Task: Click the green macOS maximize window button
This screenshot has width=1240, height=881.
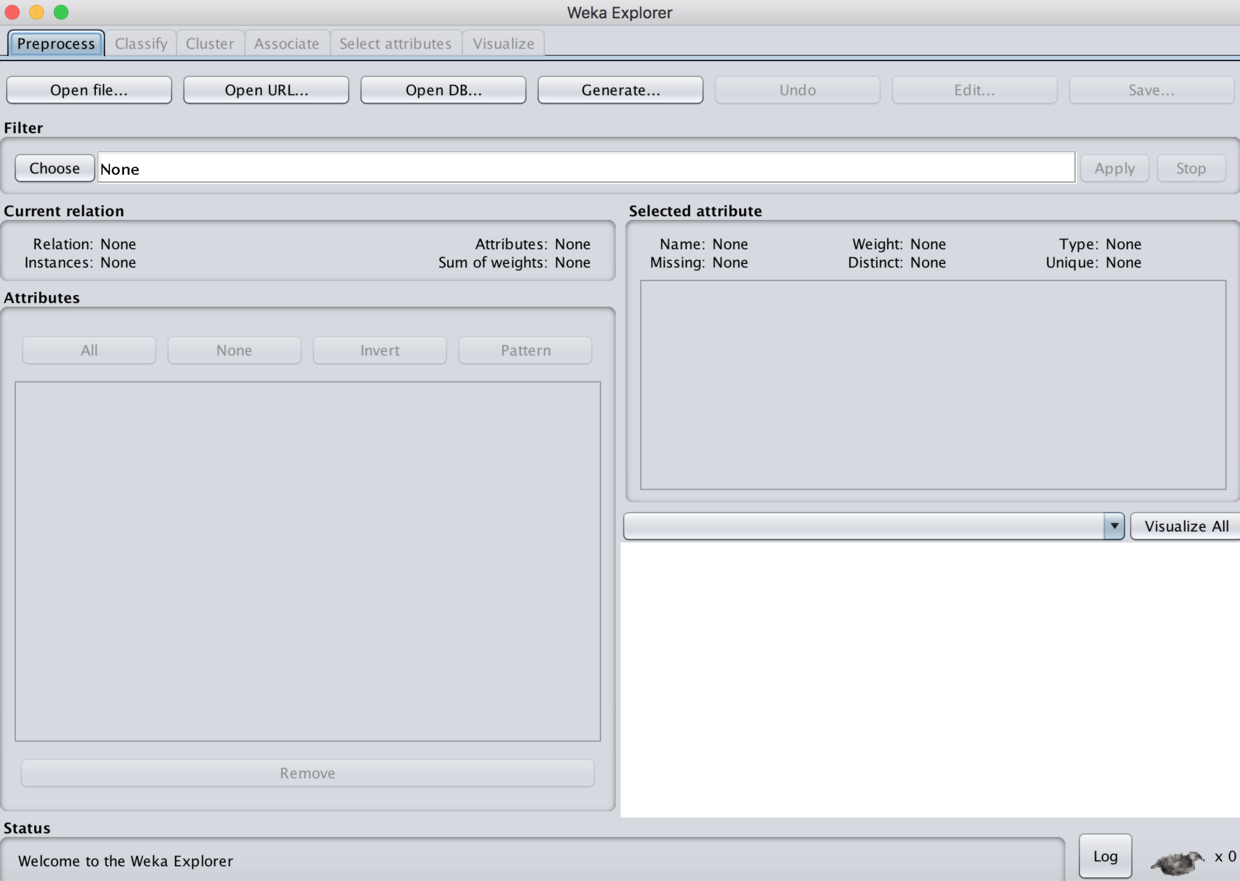Action: point(61,12)
